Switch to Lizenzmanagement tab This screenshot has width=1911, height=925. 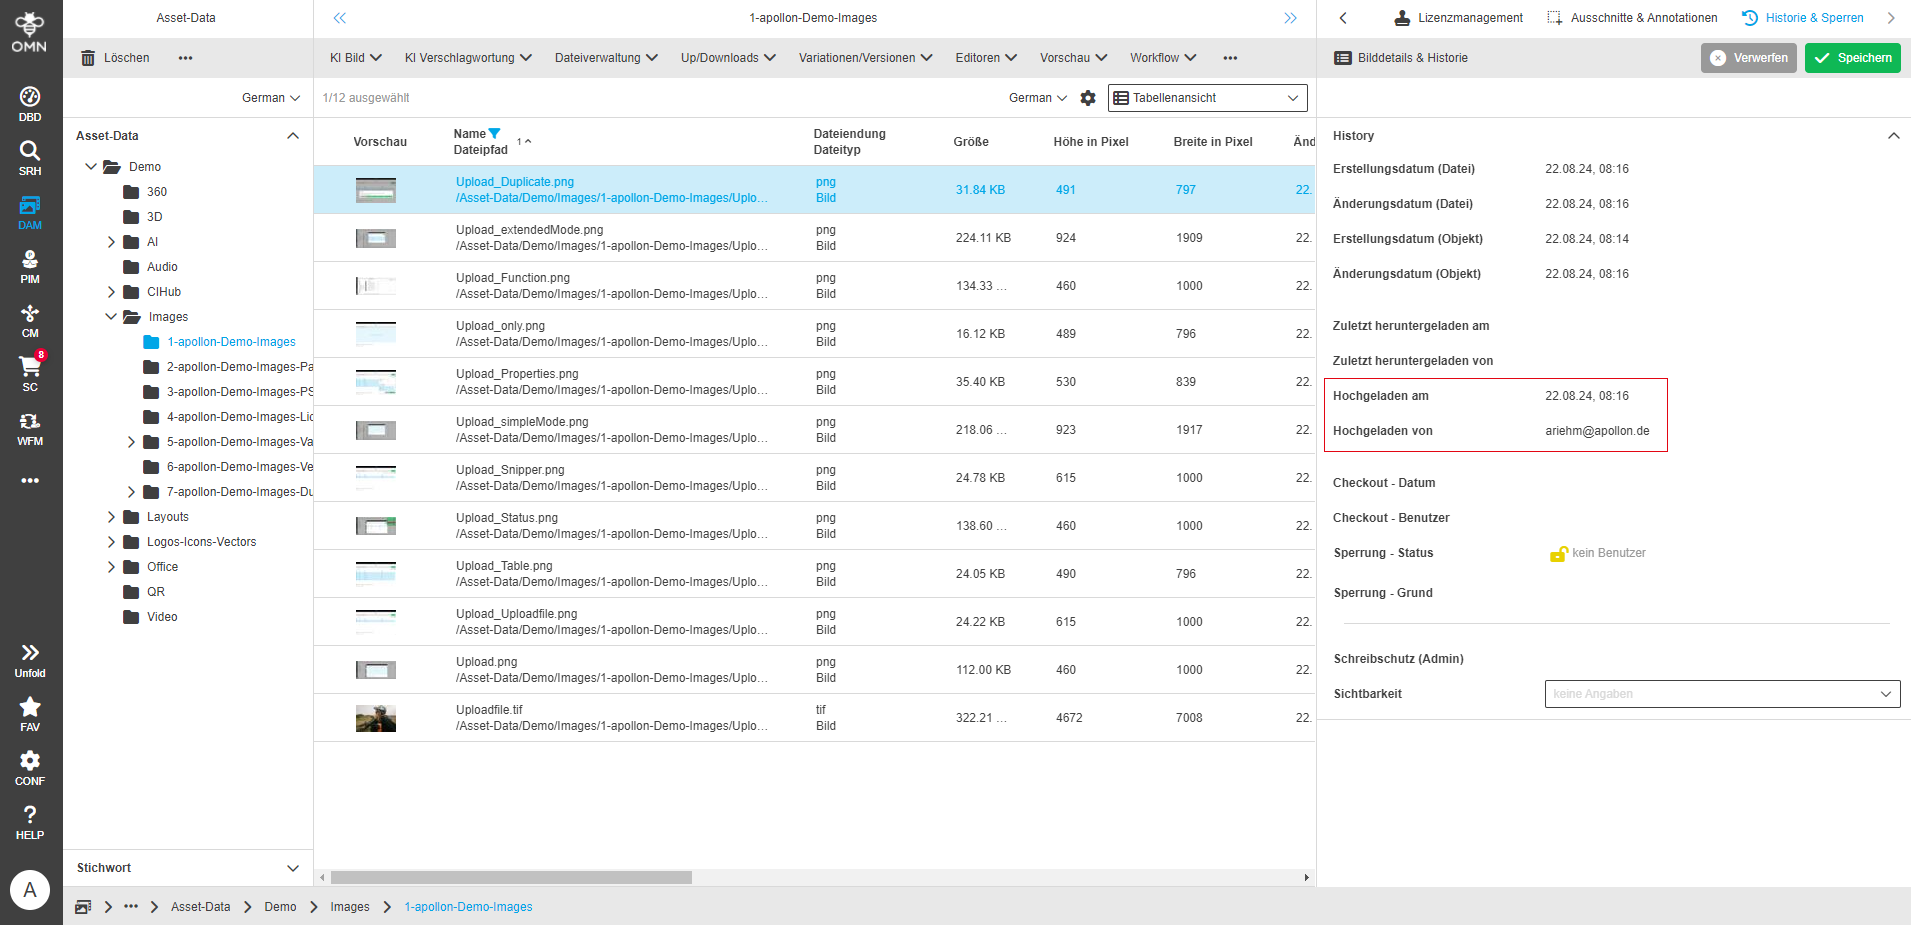click(x=1458, y=18)
